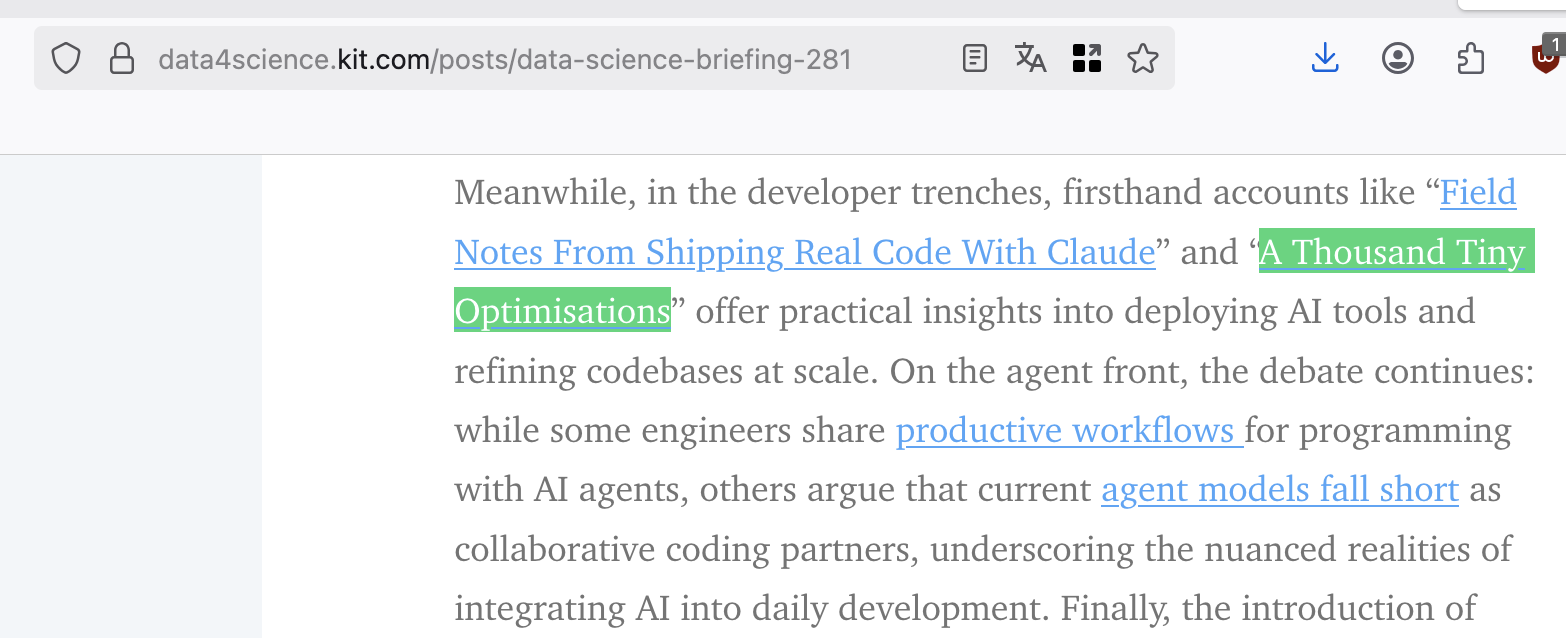Viewport: 1566px width, 638px height.
Task: Open the tracking protection shield icon
Action: 66,59
